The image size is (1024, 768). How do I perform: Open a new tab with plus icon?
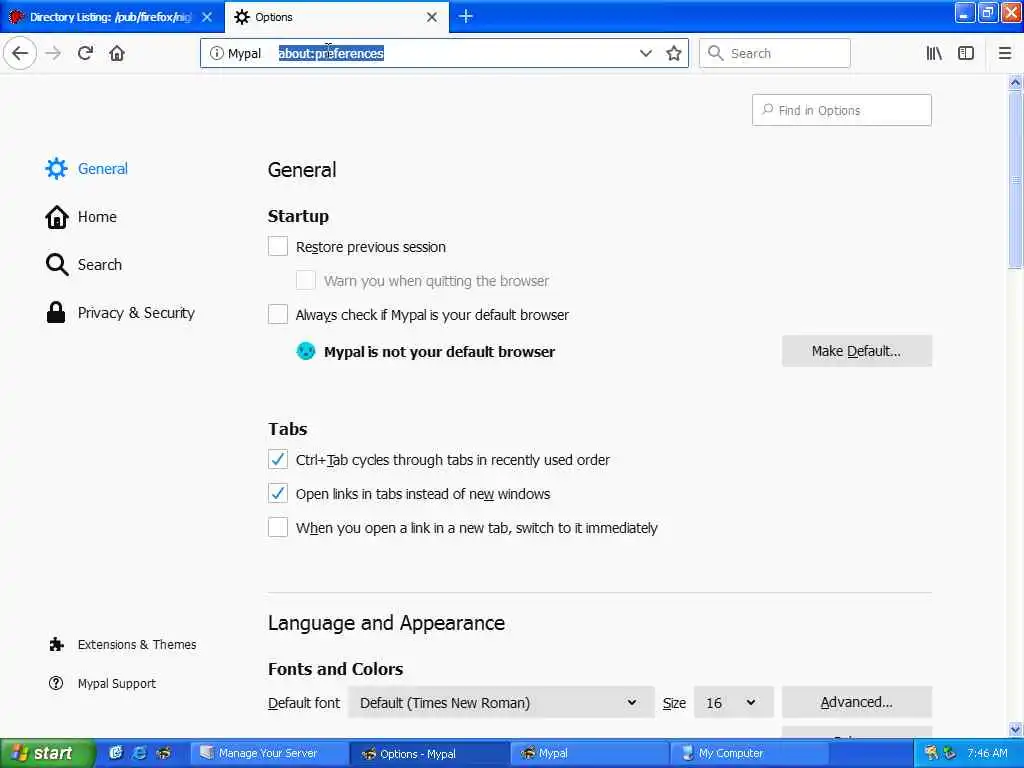(x=466, y=16)
